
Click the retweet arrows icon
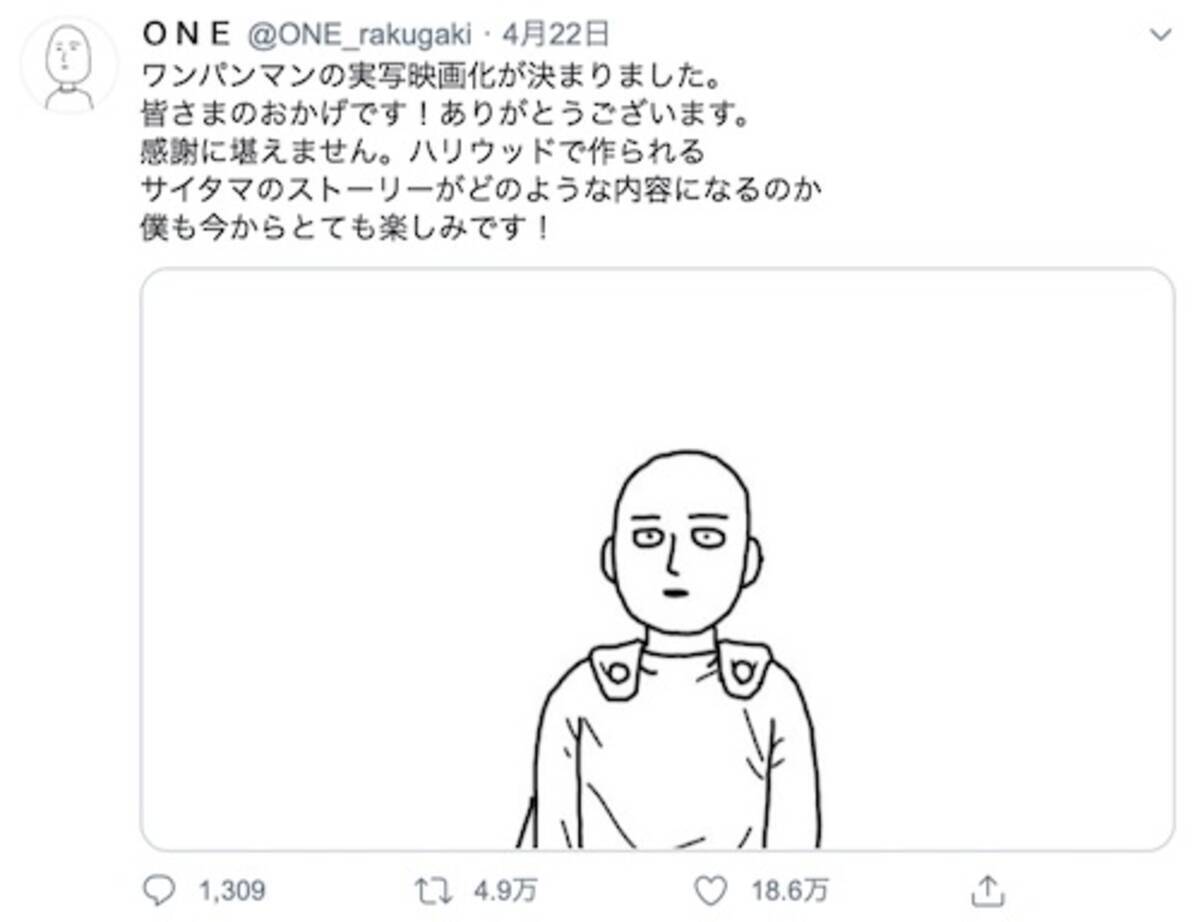(432, 889)
